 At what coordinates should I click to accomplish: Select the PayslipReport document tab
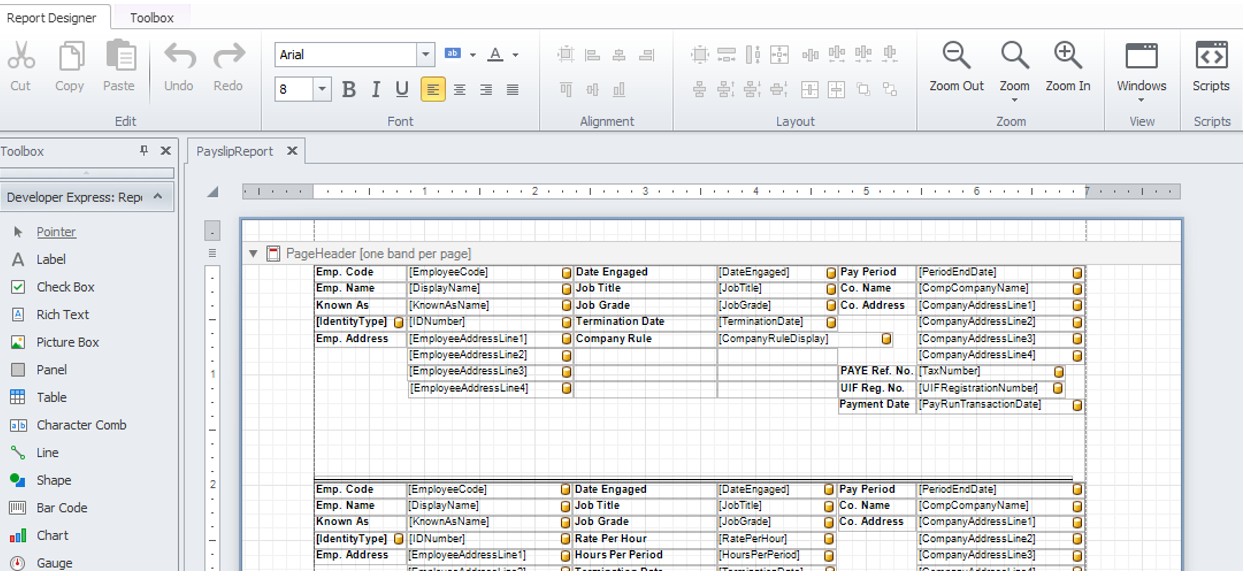(235, 152)
